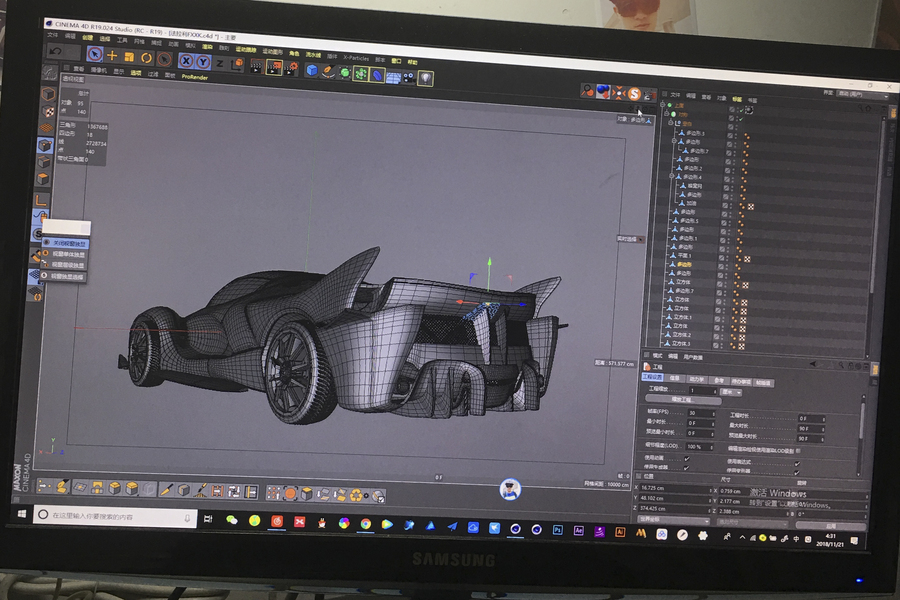Open 标签 menu in Object Manager
Image resolution: width=900 pixels, height=600 pixels.
737,99
